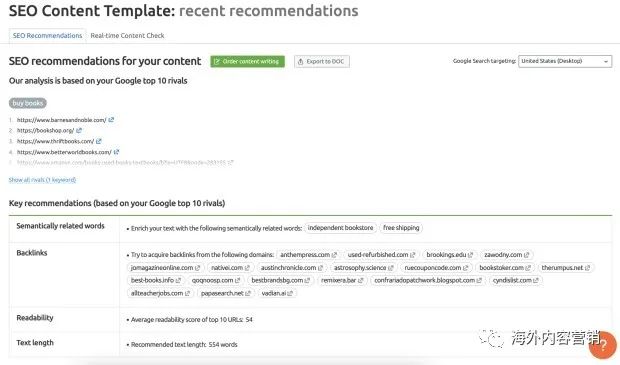Switch to the SEO Recommendations tab
The image size is (620, 365).
(x=47, y=36)
